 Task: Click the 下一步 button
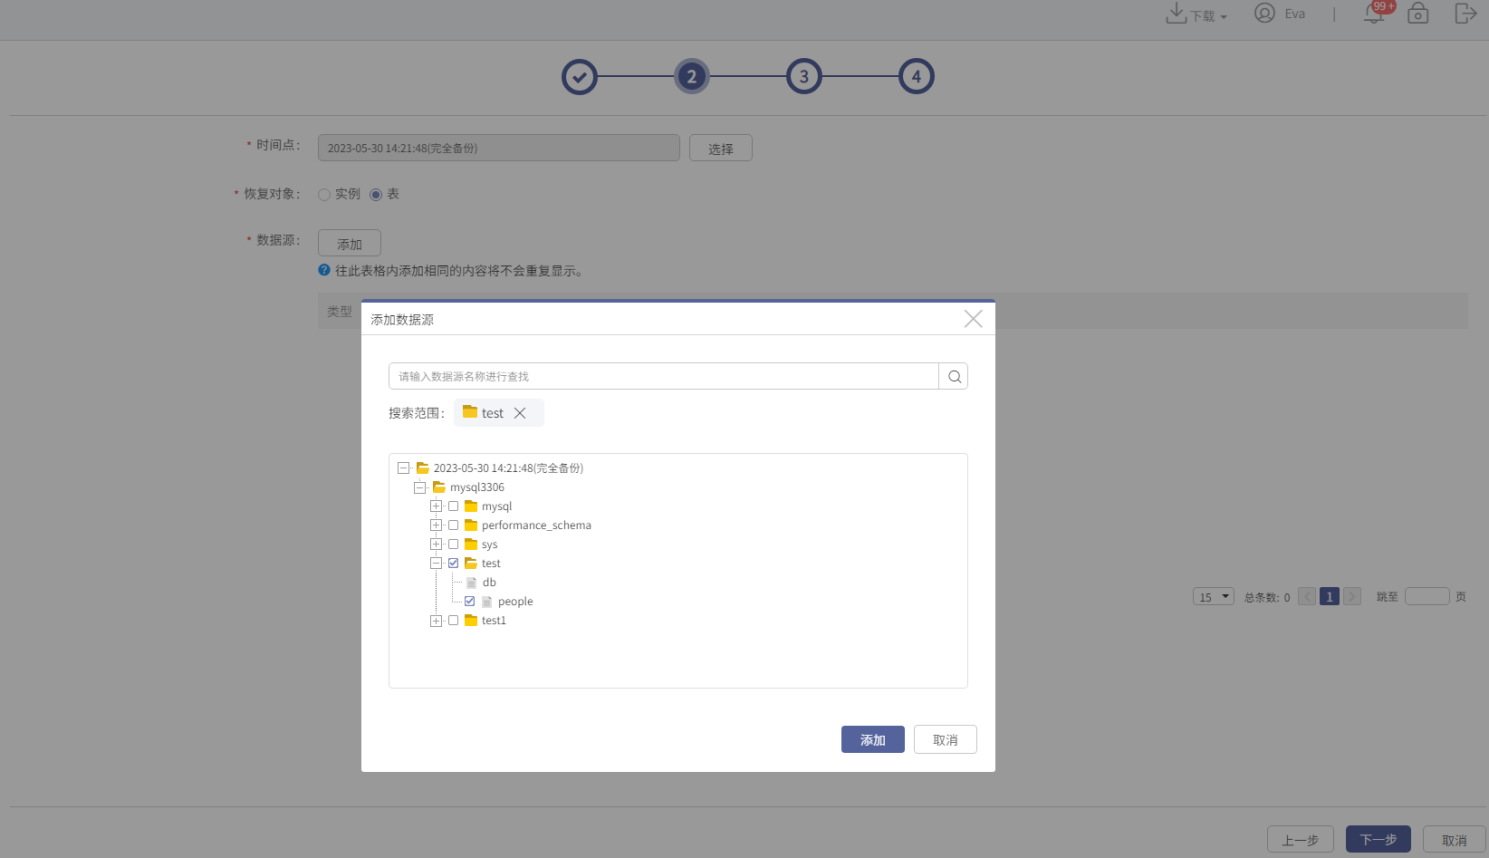tap(1378, 839)
